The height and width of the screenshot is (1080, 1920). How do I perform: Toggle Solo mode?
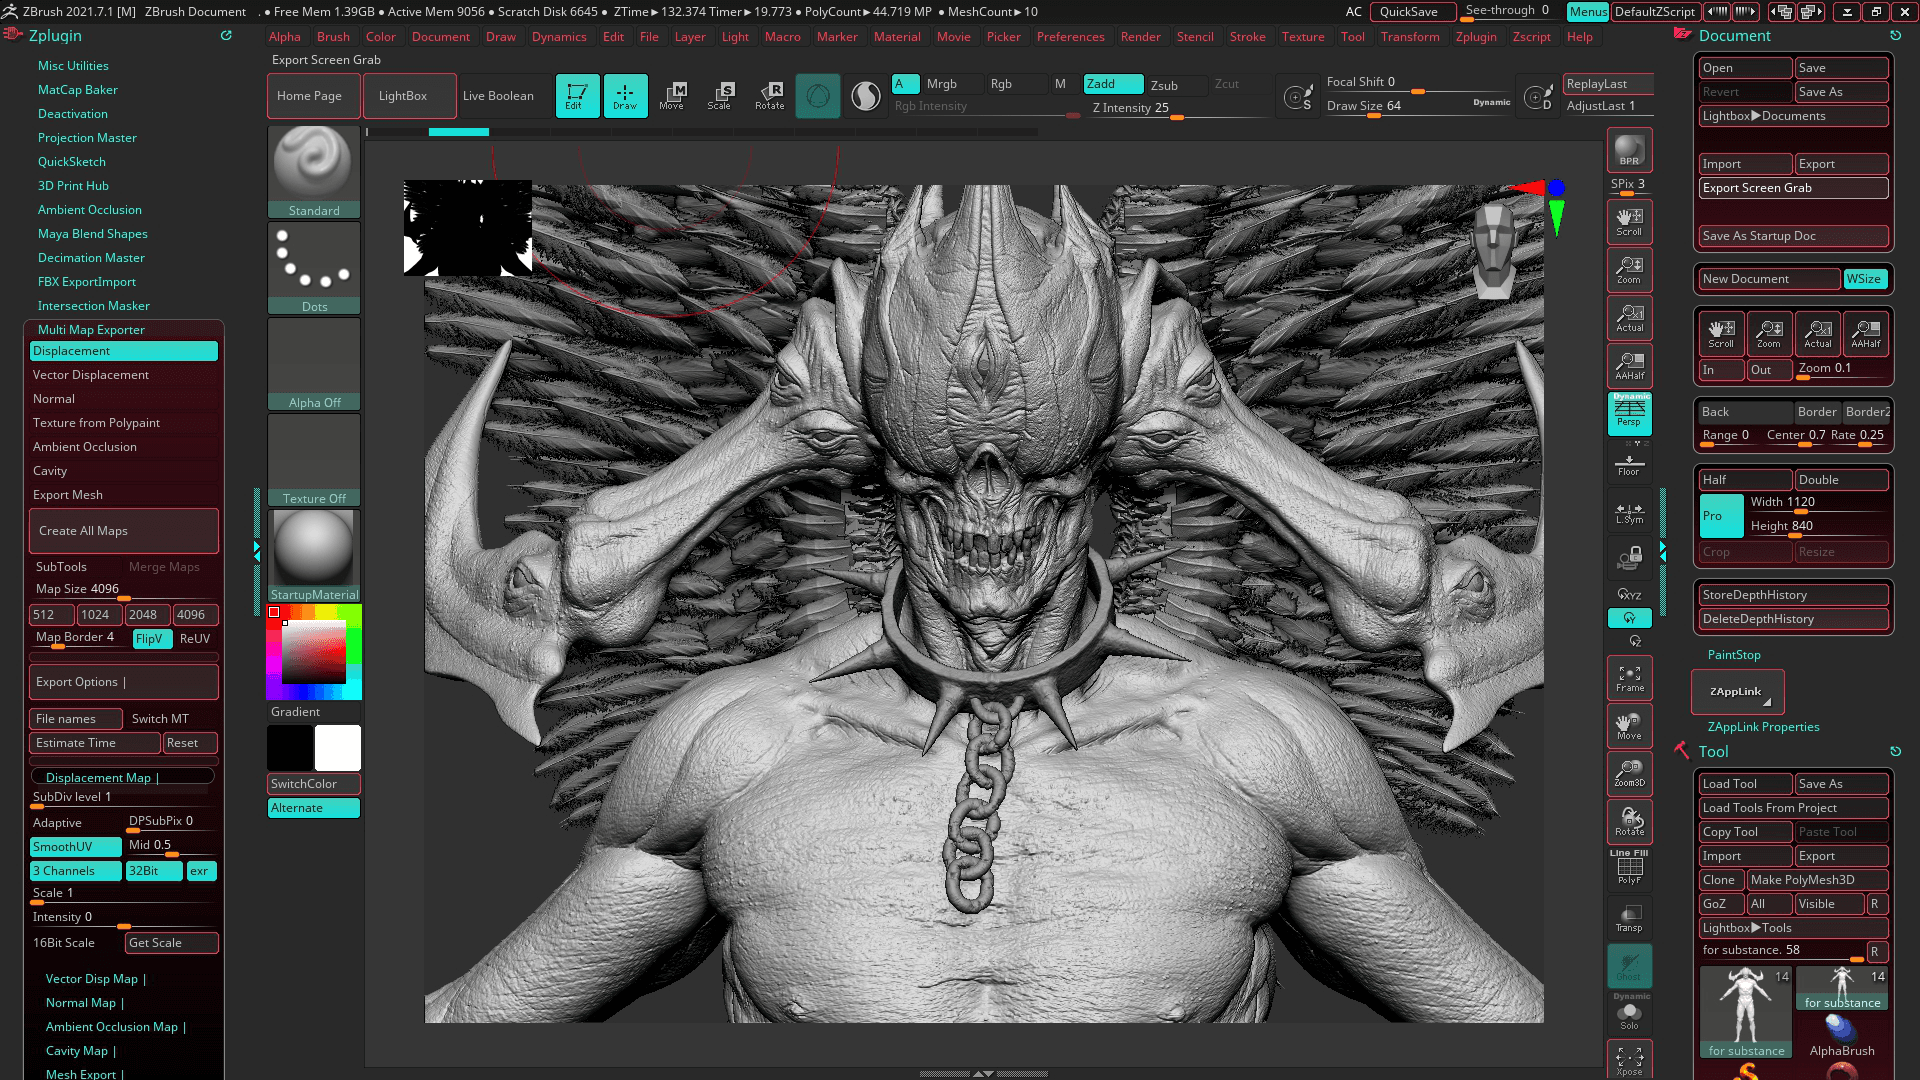click(1629, 1014)
